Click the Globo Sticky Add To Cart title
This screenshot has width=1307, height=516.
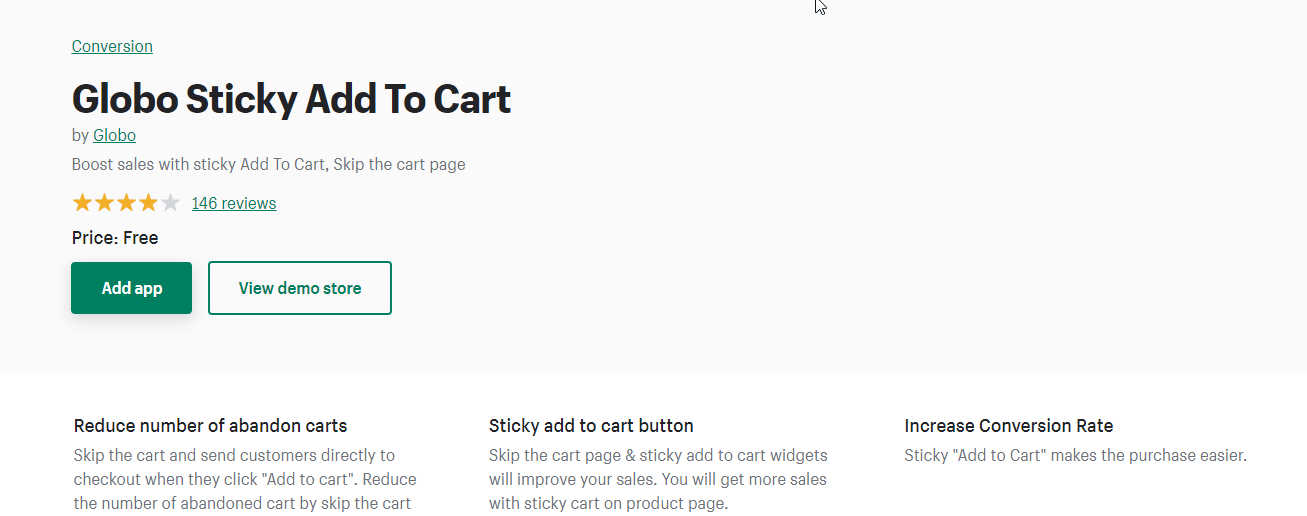[x=291, y=99]
